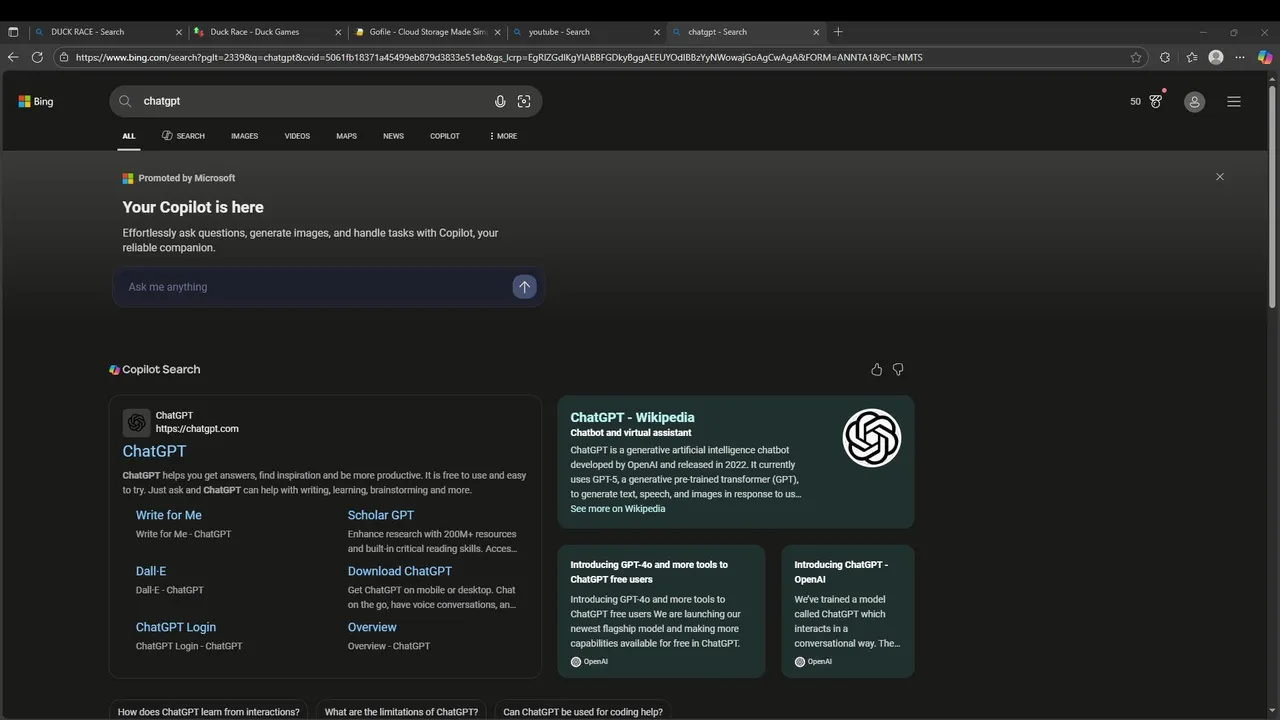The width and height of the screenshot is (1280, 720).
Task: Start voice search with microphone icon
Action: pos(500,101)
